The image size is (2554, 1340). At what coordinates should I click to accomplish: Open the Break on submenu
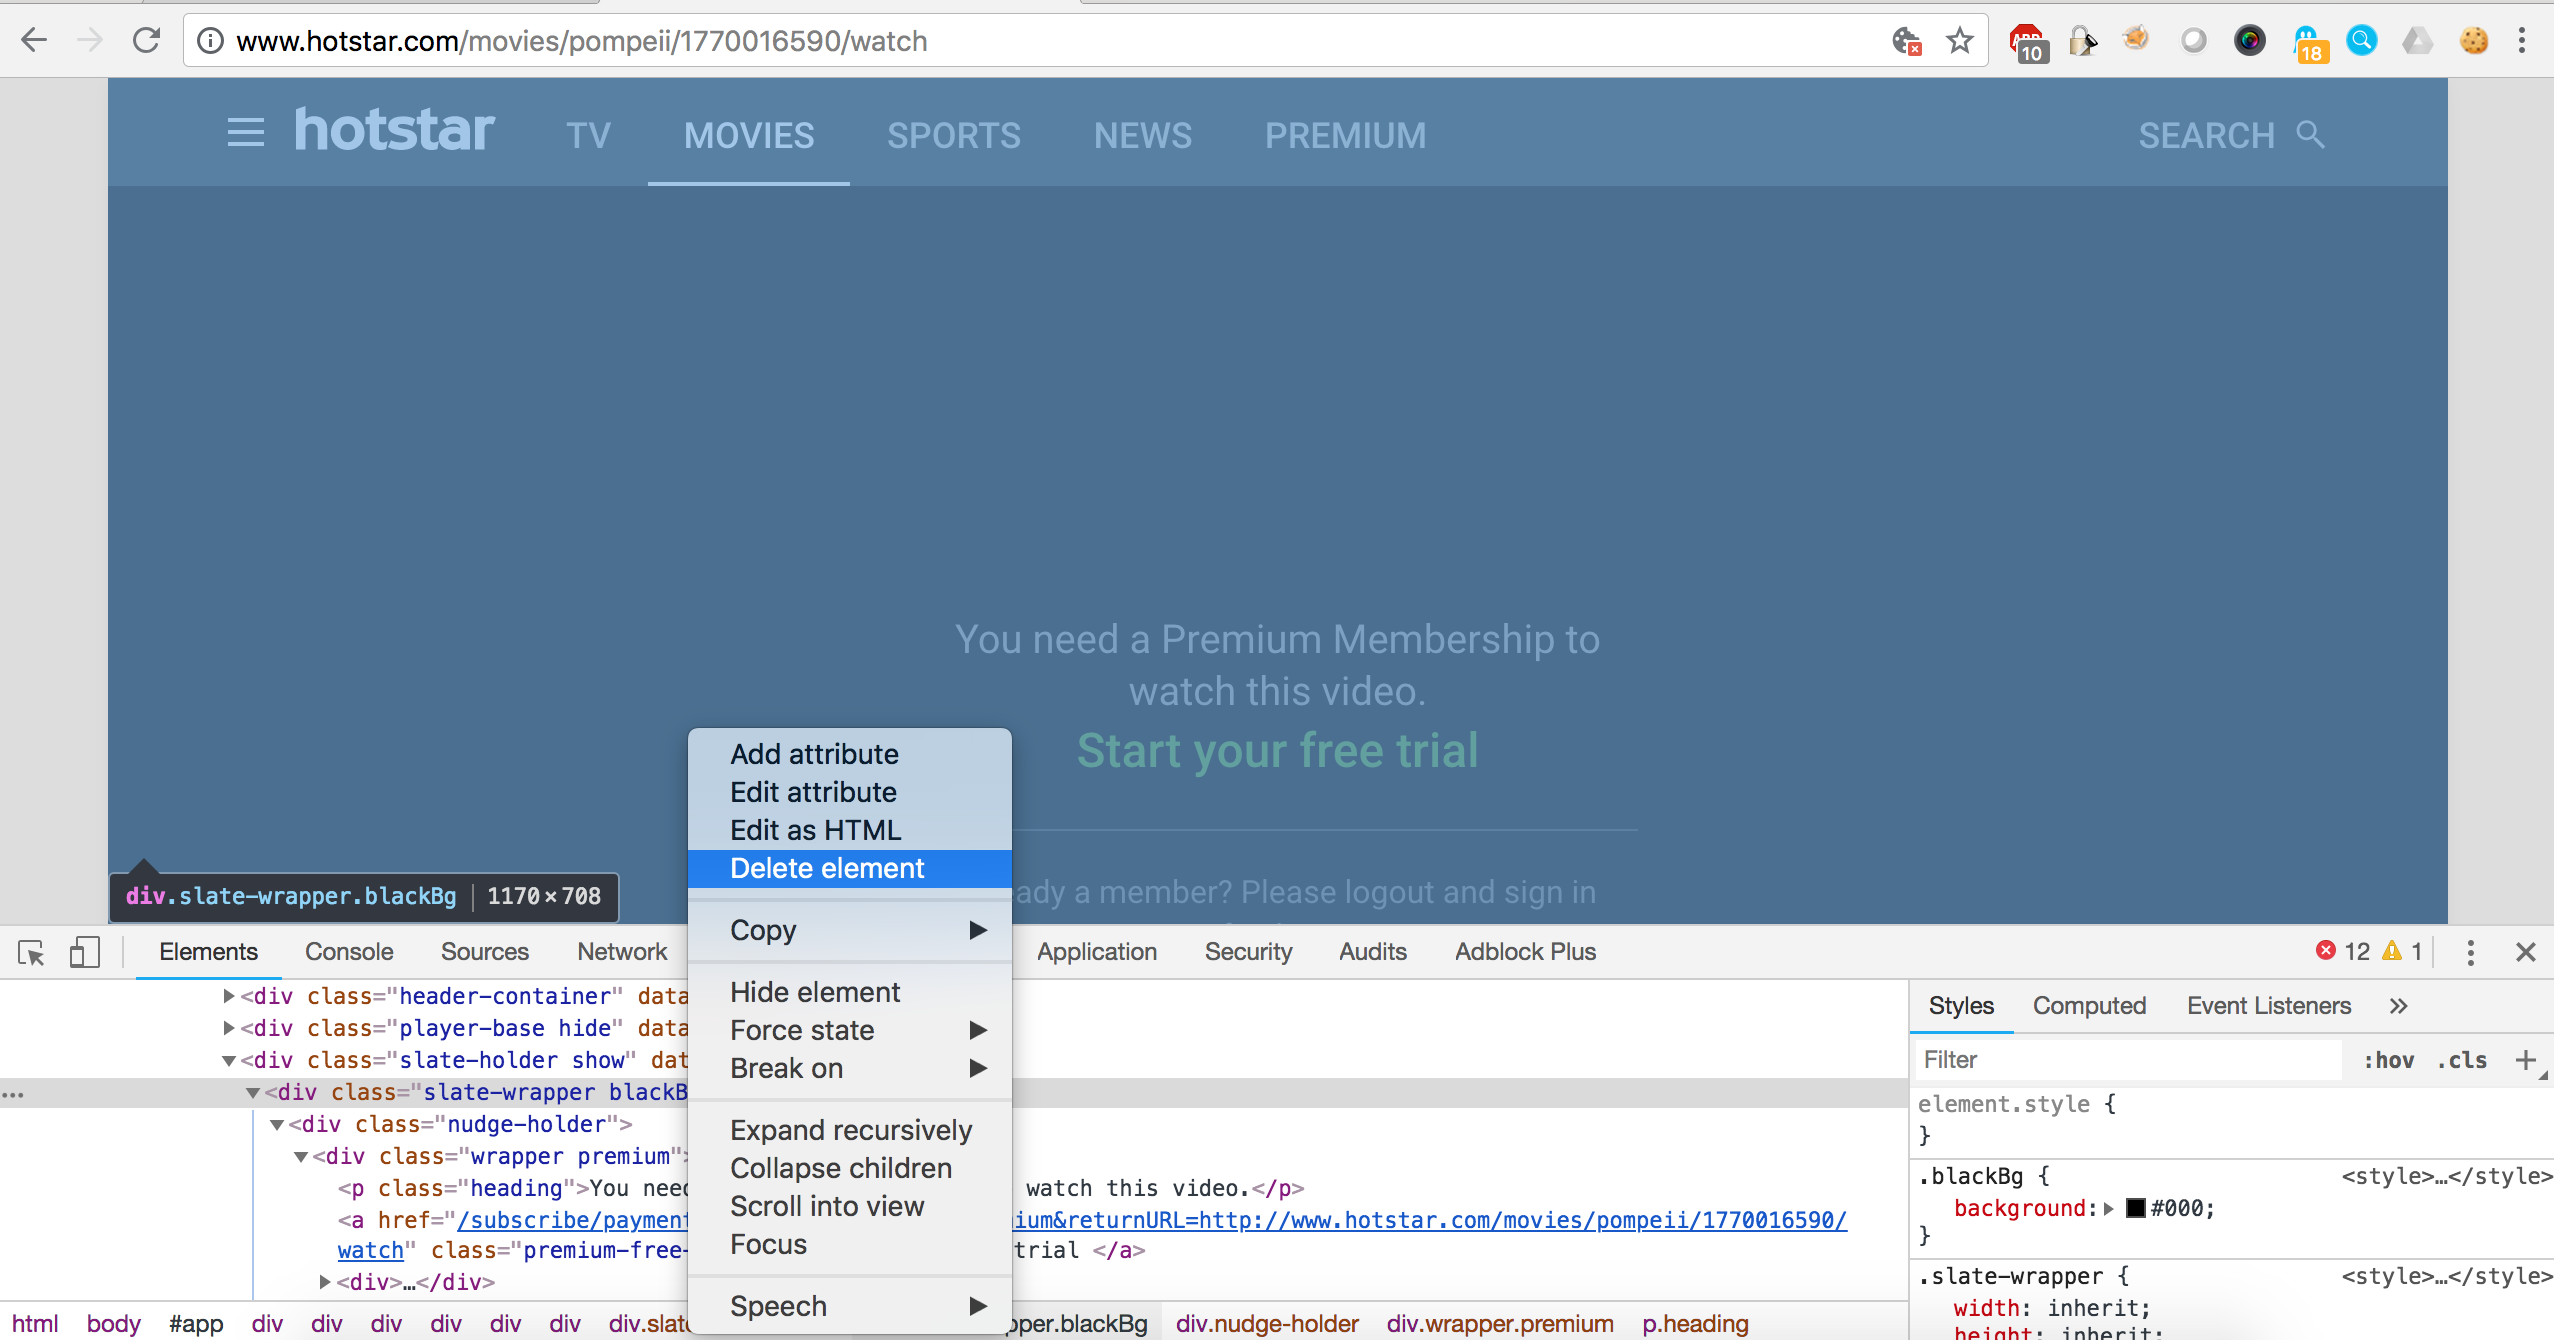850,1068
